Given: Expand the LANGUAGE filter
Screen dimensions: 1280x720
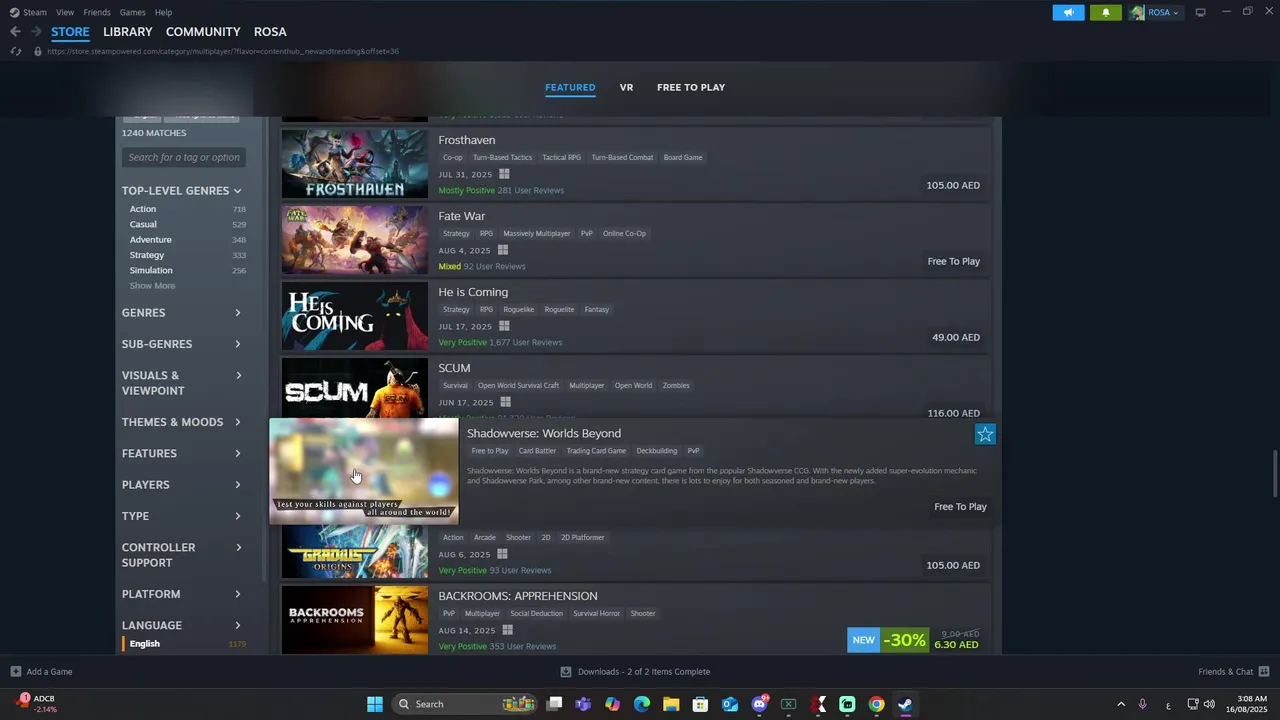Looking at the screenshot, I should [x=182, y=625].
